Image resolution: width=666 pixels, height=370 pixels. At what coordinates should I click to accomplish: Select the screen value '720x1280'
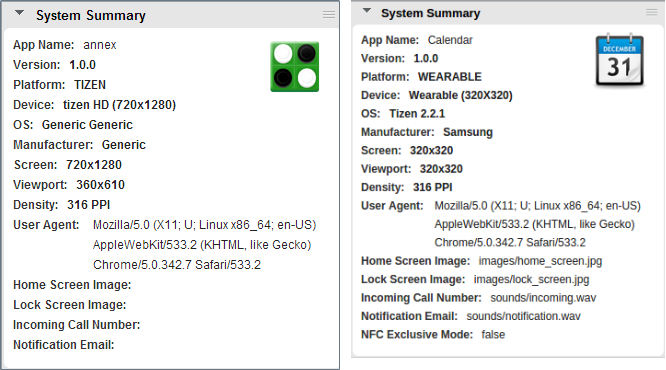[94, 165]
